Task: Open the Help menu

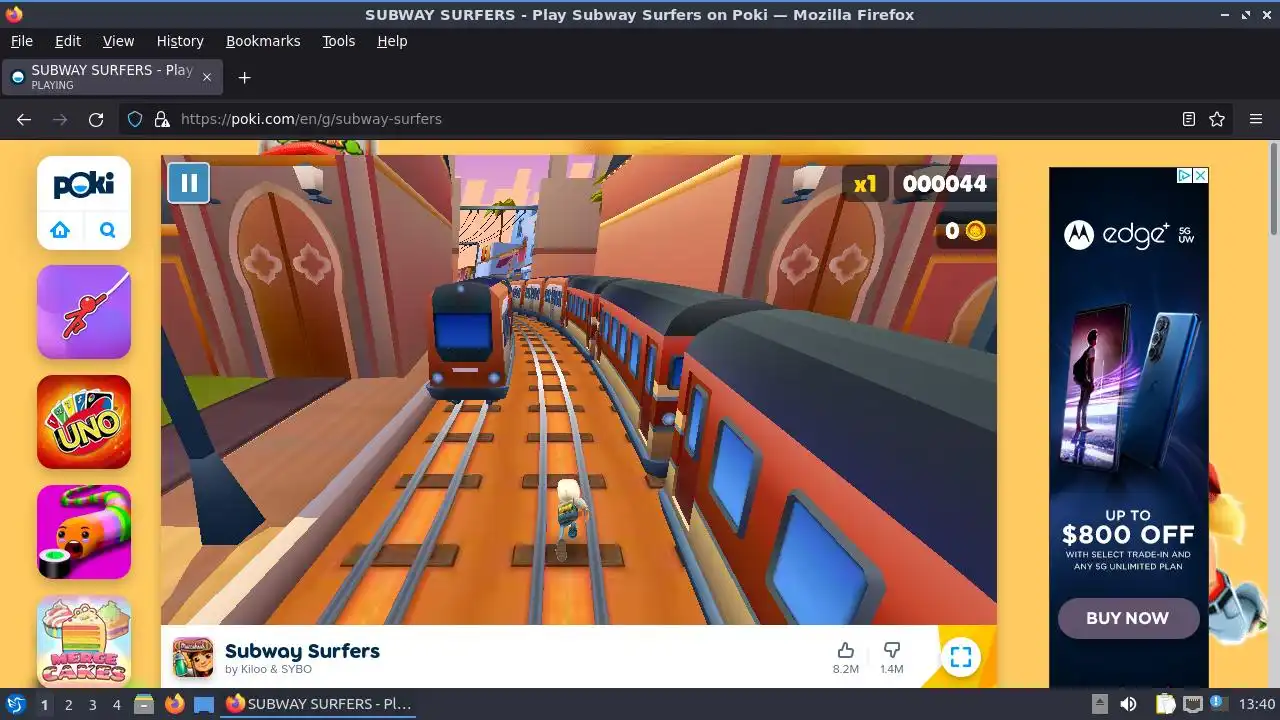Action: pos(392,41)
